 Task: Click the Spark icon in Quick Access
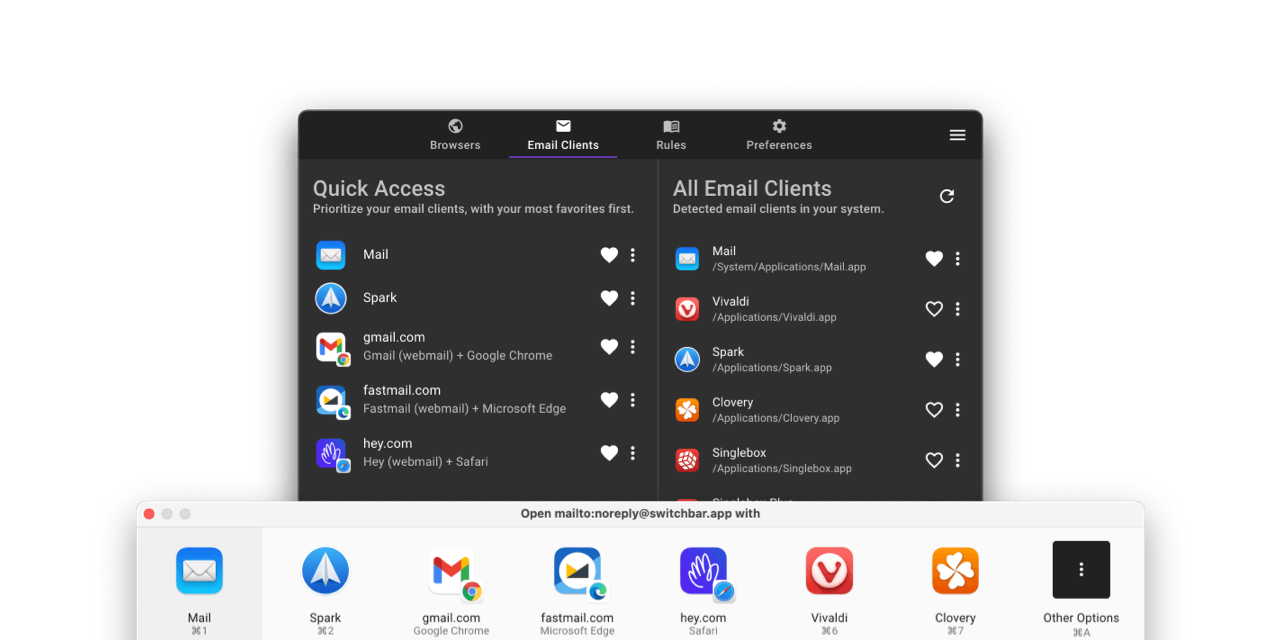click(x=331, y=298)
